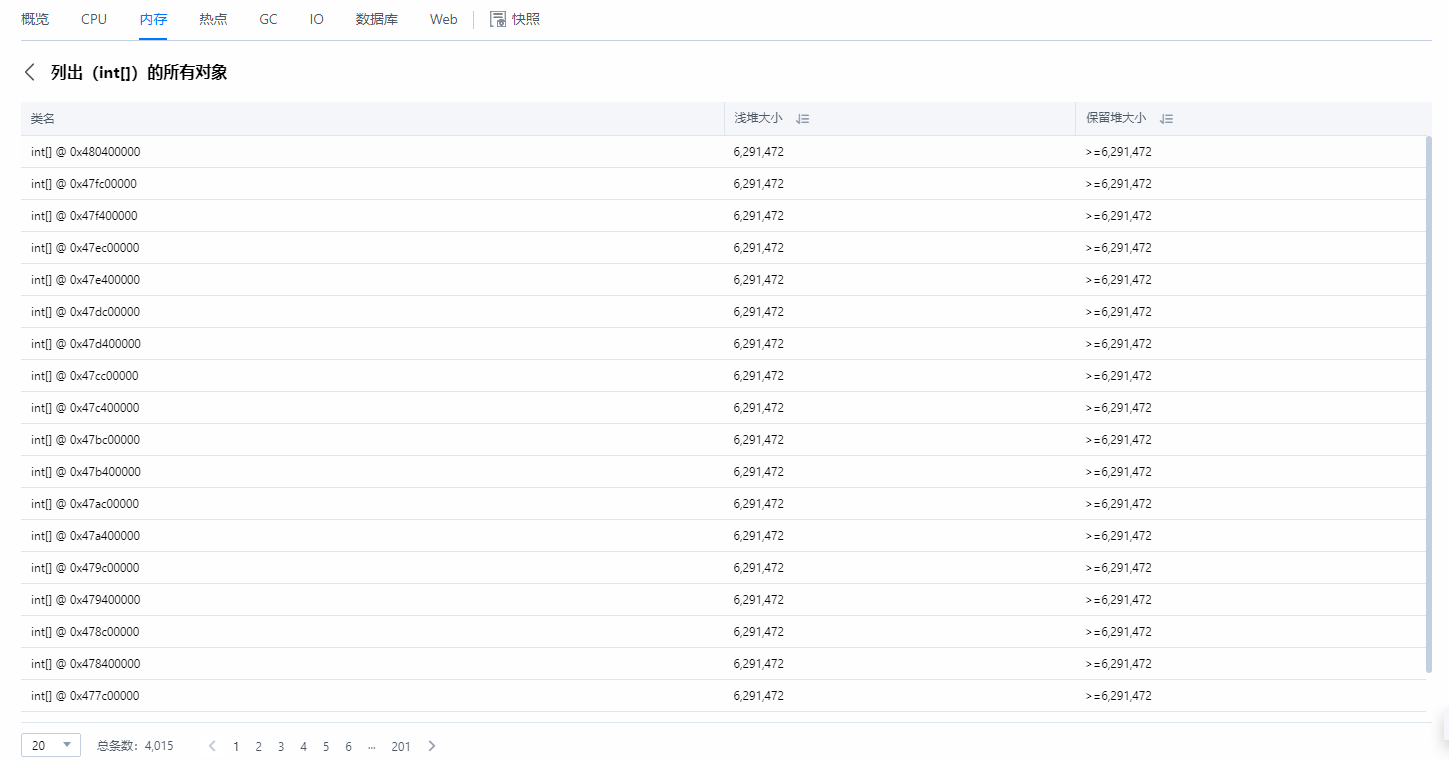This screenshot has width=1449, height=760.
Task: Click shallow size value in 0x47b400000 row
Action: point(758,472)
